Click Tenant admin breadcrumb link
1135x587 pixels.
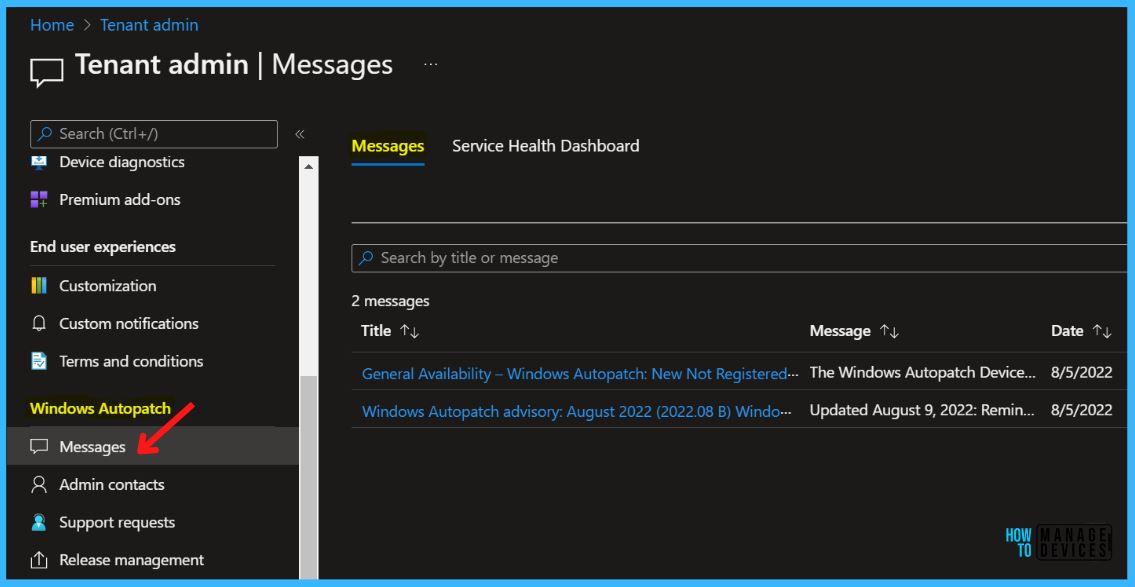[x=149, y=25]
